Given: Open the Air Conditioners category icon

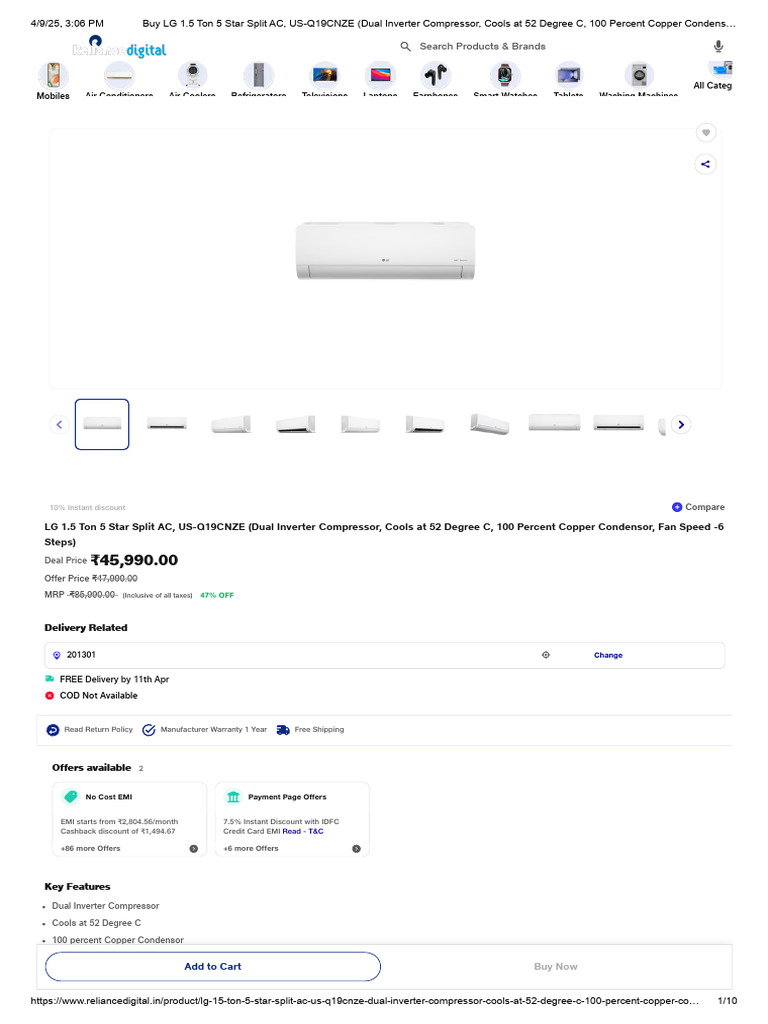Looking at the screenshot, I should pos(119,76).
